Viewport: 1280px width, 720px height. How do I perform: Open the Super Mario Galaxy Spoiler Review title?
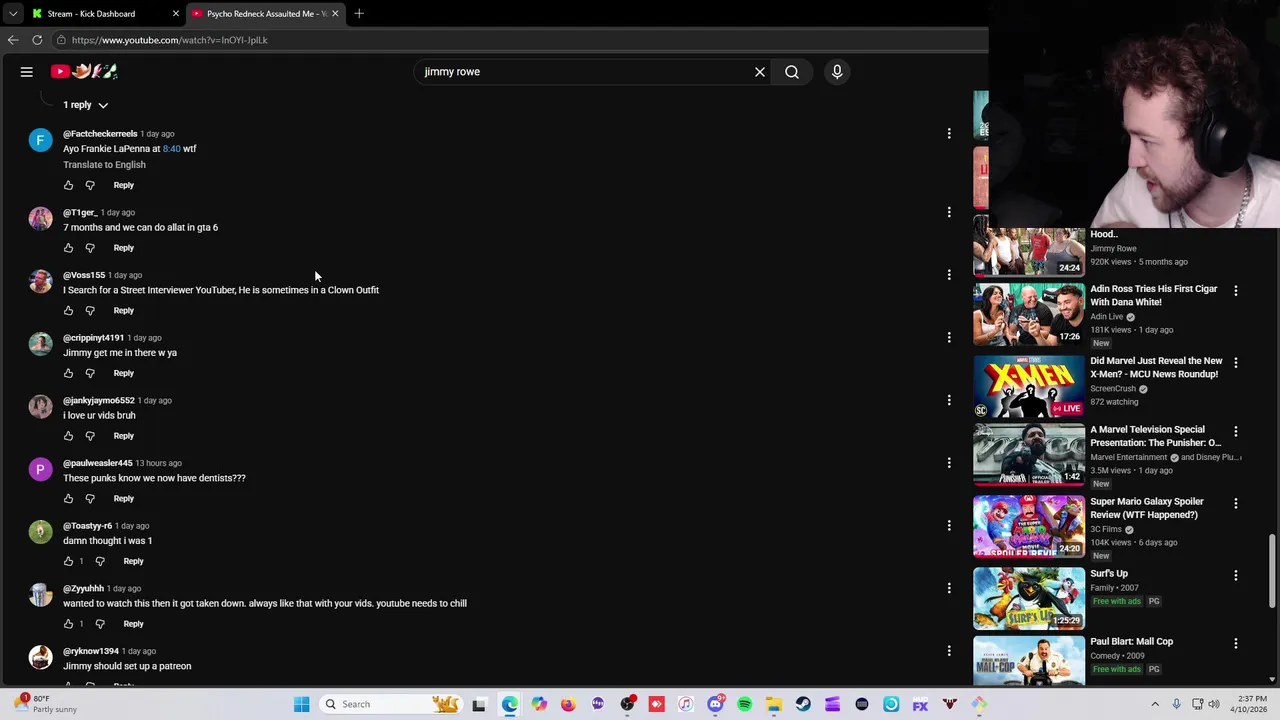[x=1148, y=508]
